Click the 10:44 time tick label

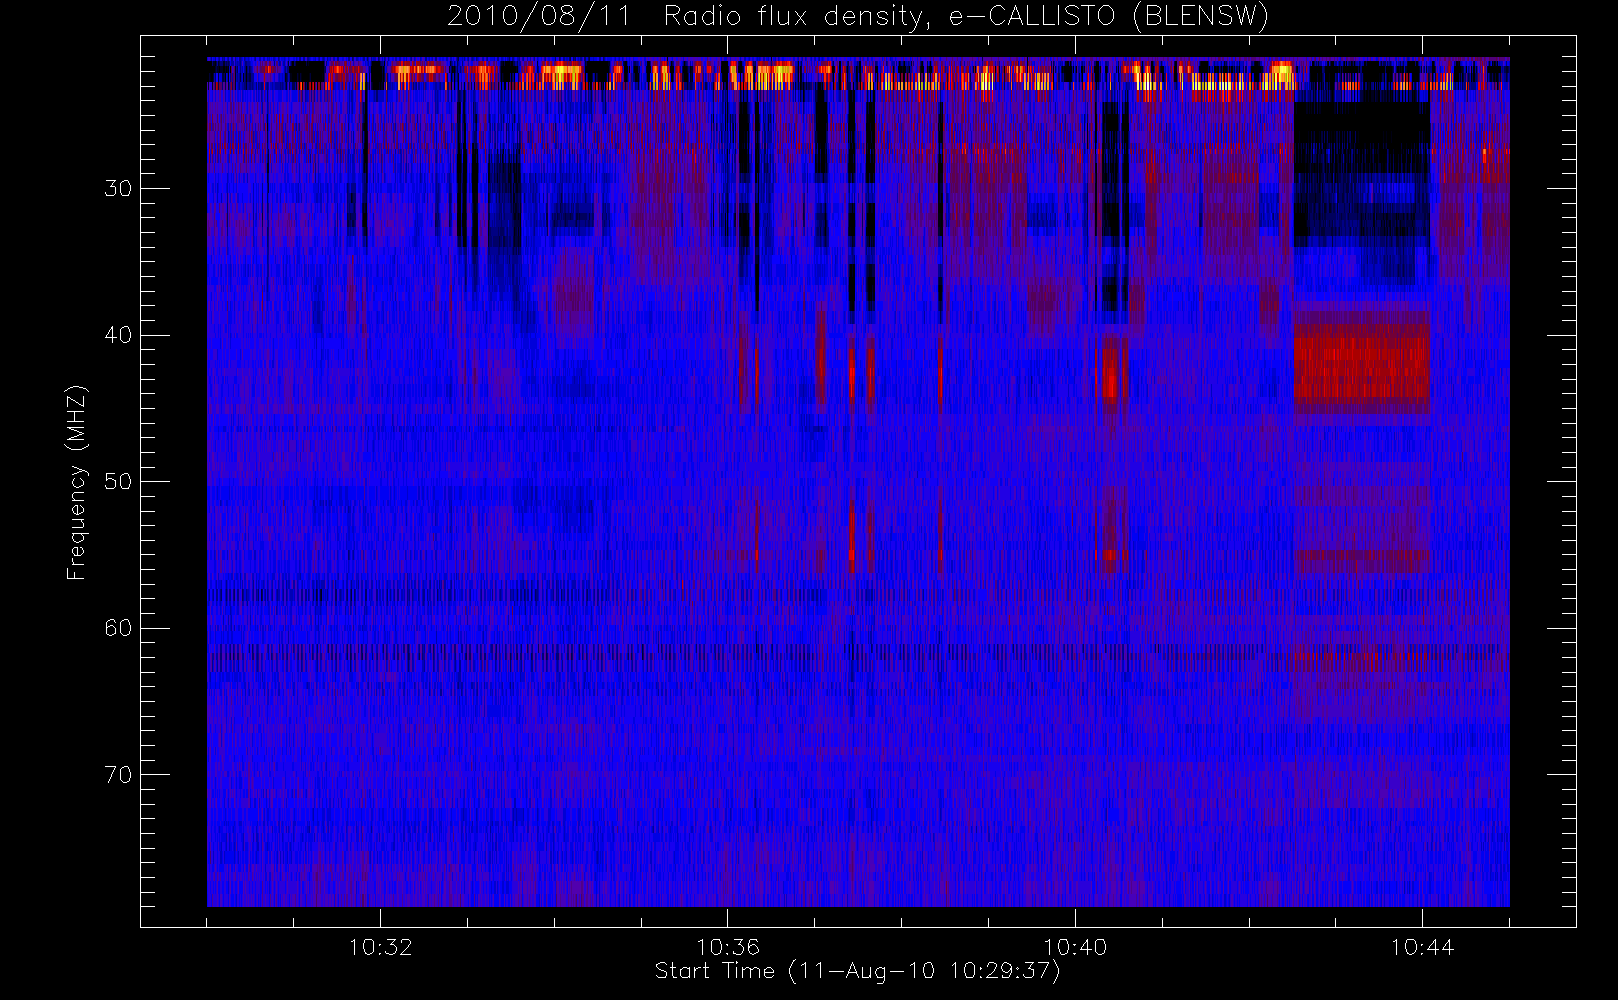pos(1422,947)
